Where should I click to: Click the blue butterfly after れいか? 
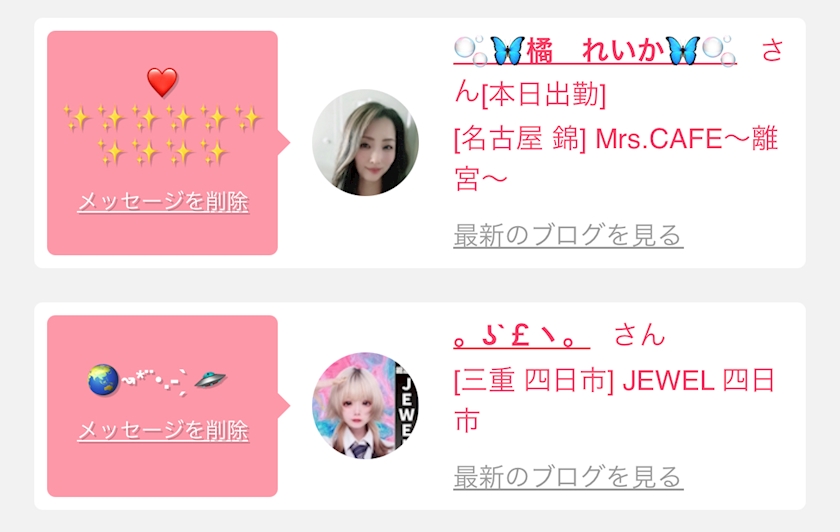682,50
